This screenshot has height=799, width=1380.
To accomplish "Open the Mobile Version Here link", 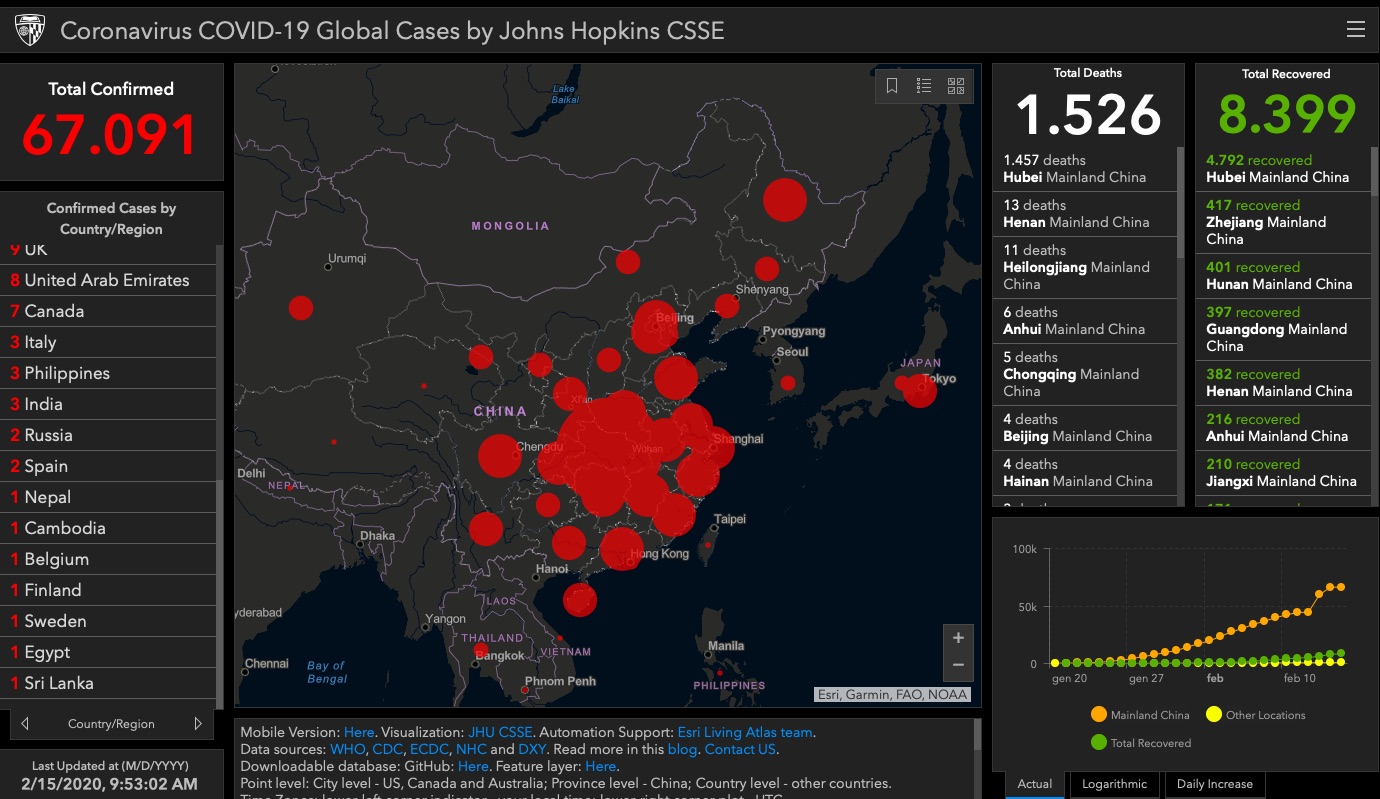I will [x=358, y=732].
